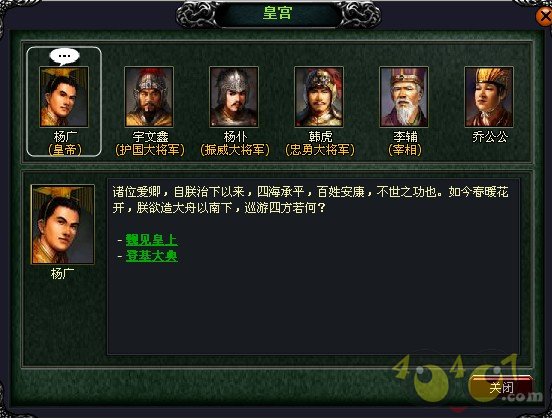Click the emperor's dialogue text paragraph
Viewport: 552px width, 418px height.
point(310,200)
